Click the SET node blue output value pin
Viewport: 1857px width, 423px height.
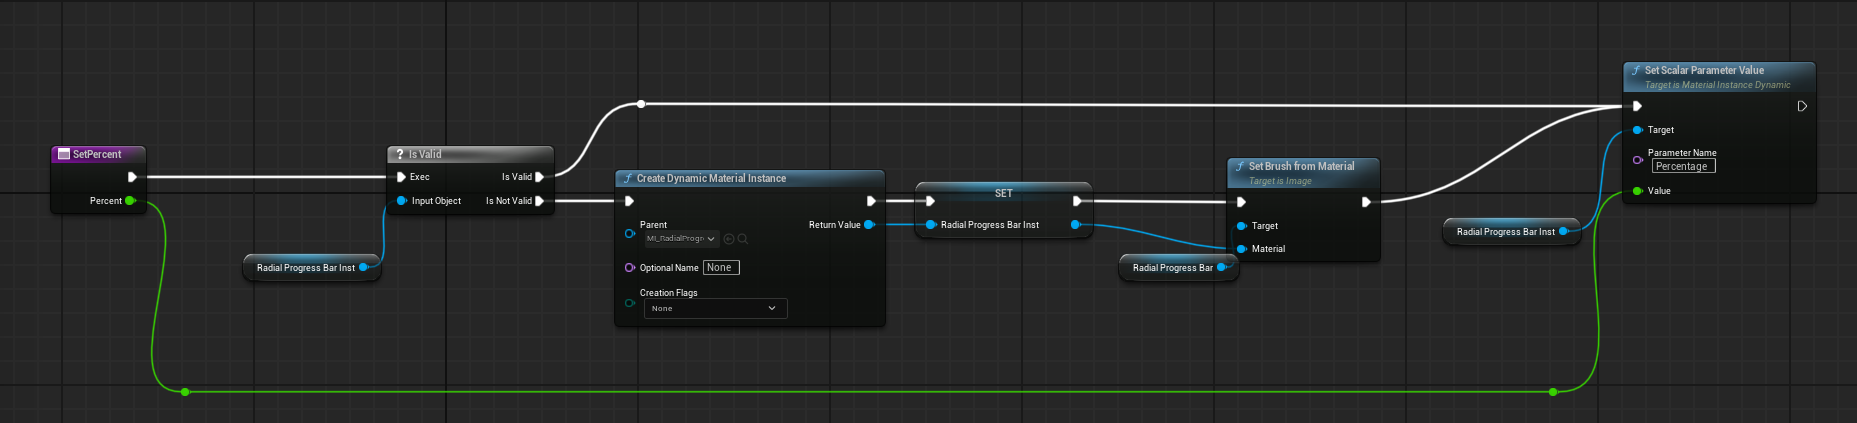[x=1076, y=225]
